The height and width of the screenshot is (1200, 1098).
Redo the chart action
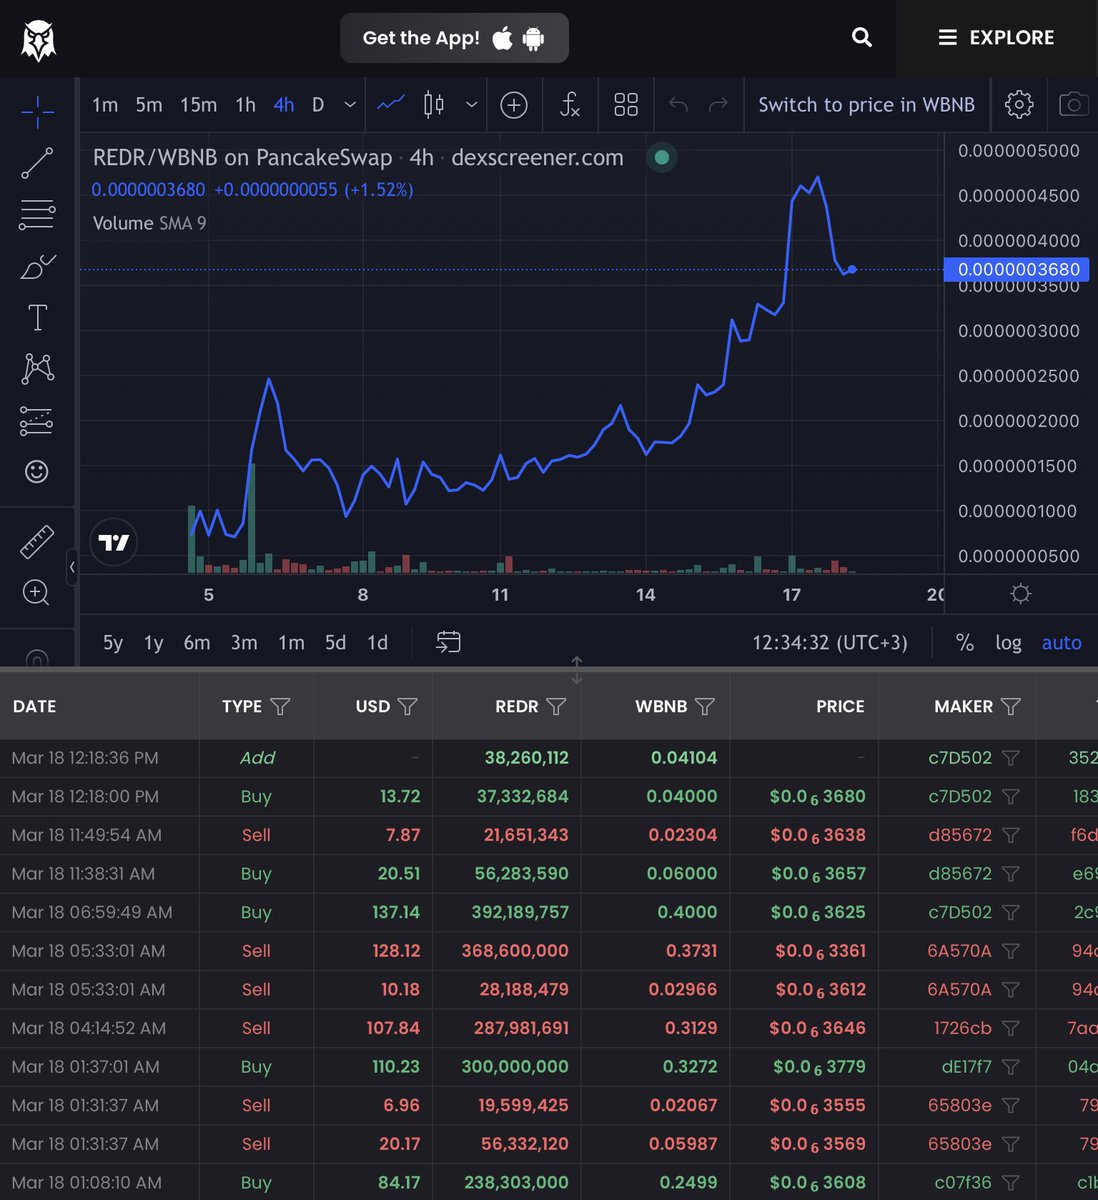718,105
